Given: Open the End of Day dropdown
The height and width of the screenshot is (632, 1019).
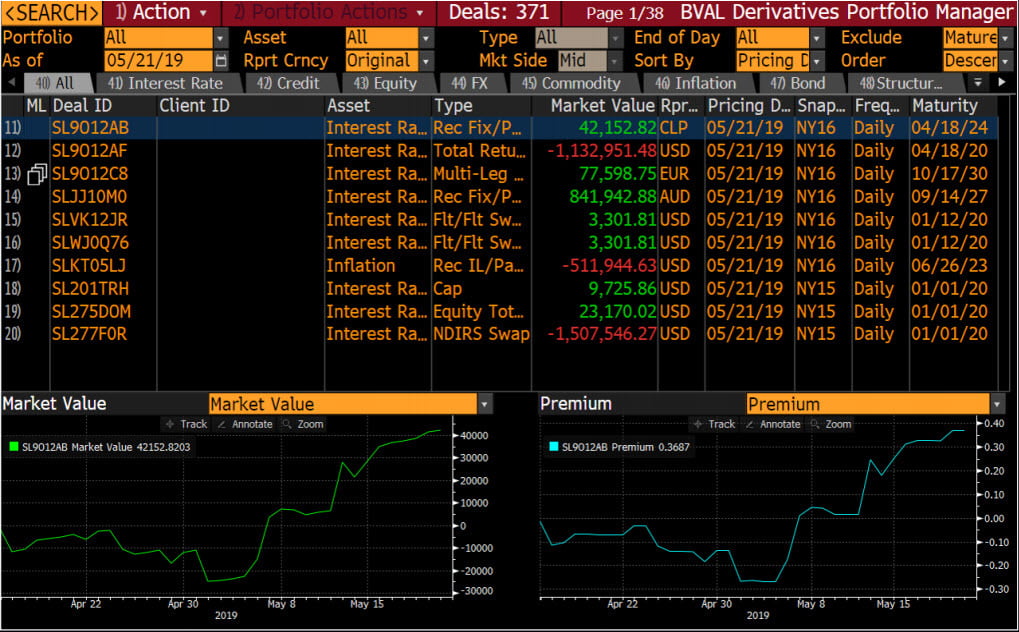Looking at the screenshot, I should pyautogui.click(x=817, y=38).
